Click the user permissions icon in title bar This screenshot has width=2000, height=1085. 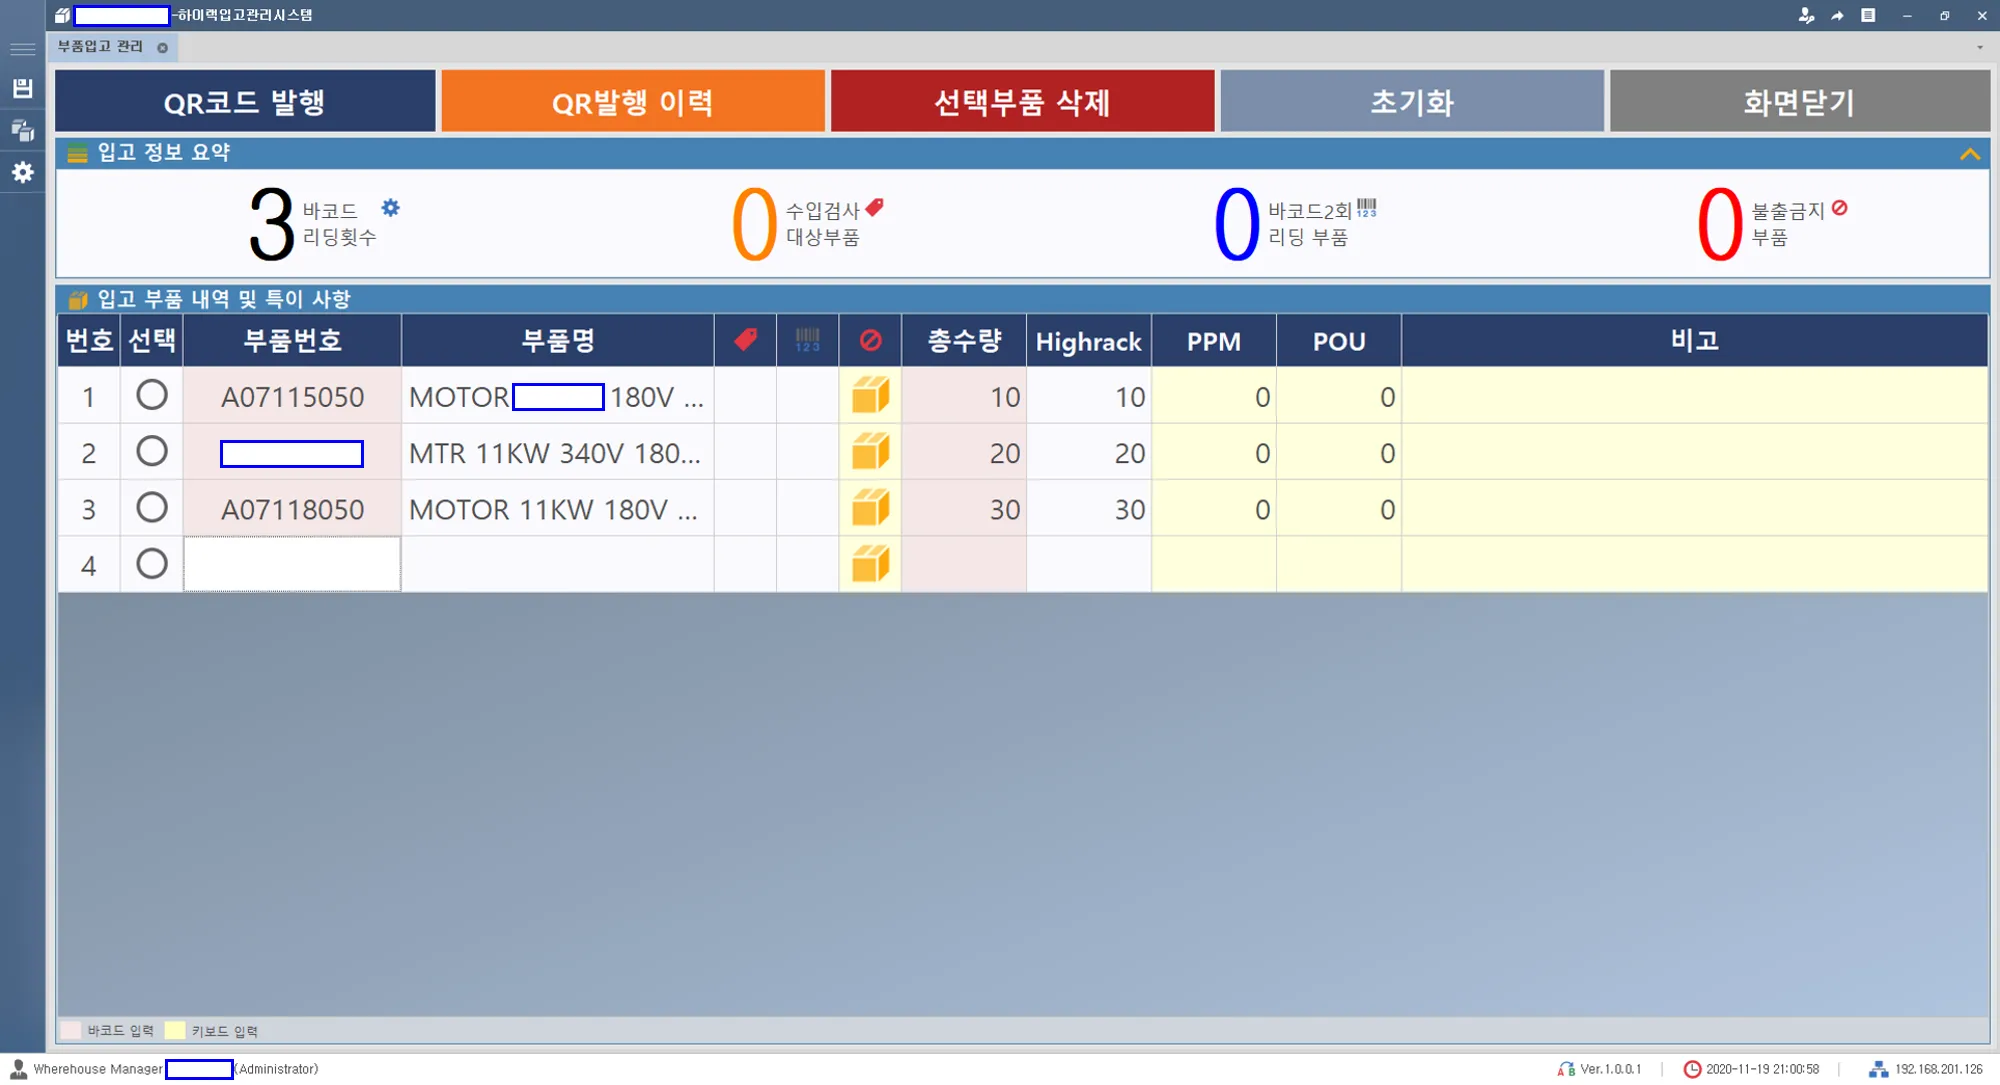click(1806, 15)
